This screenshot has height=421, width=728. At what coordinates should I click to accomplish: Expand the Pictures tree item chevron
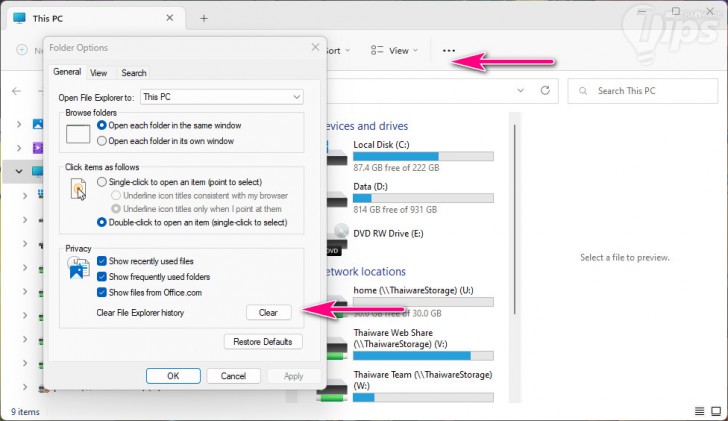(19, 124)
